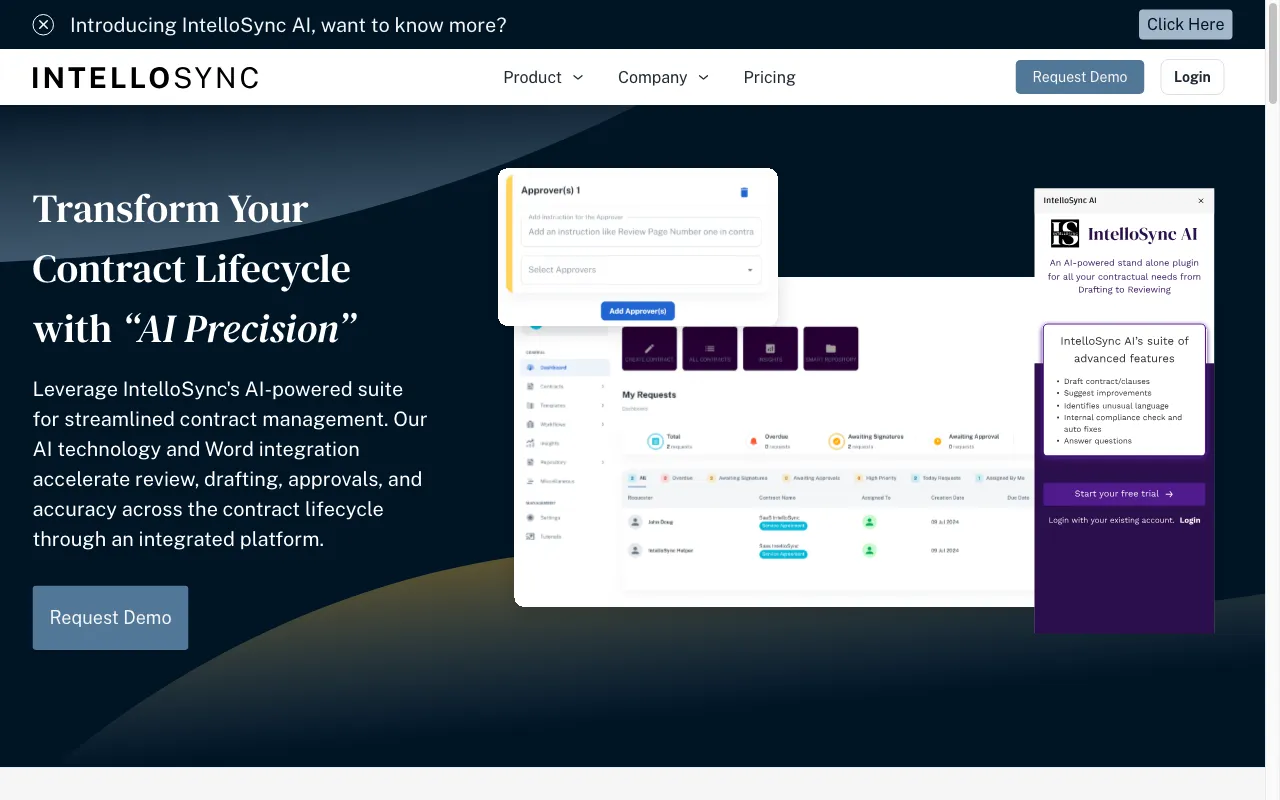Click the My Requests heading

649,395
